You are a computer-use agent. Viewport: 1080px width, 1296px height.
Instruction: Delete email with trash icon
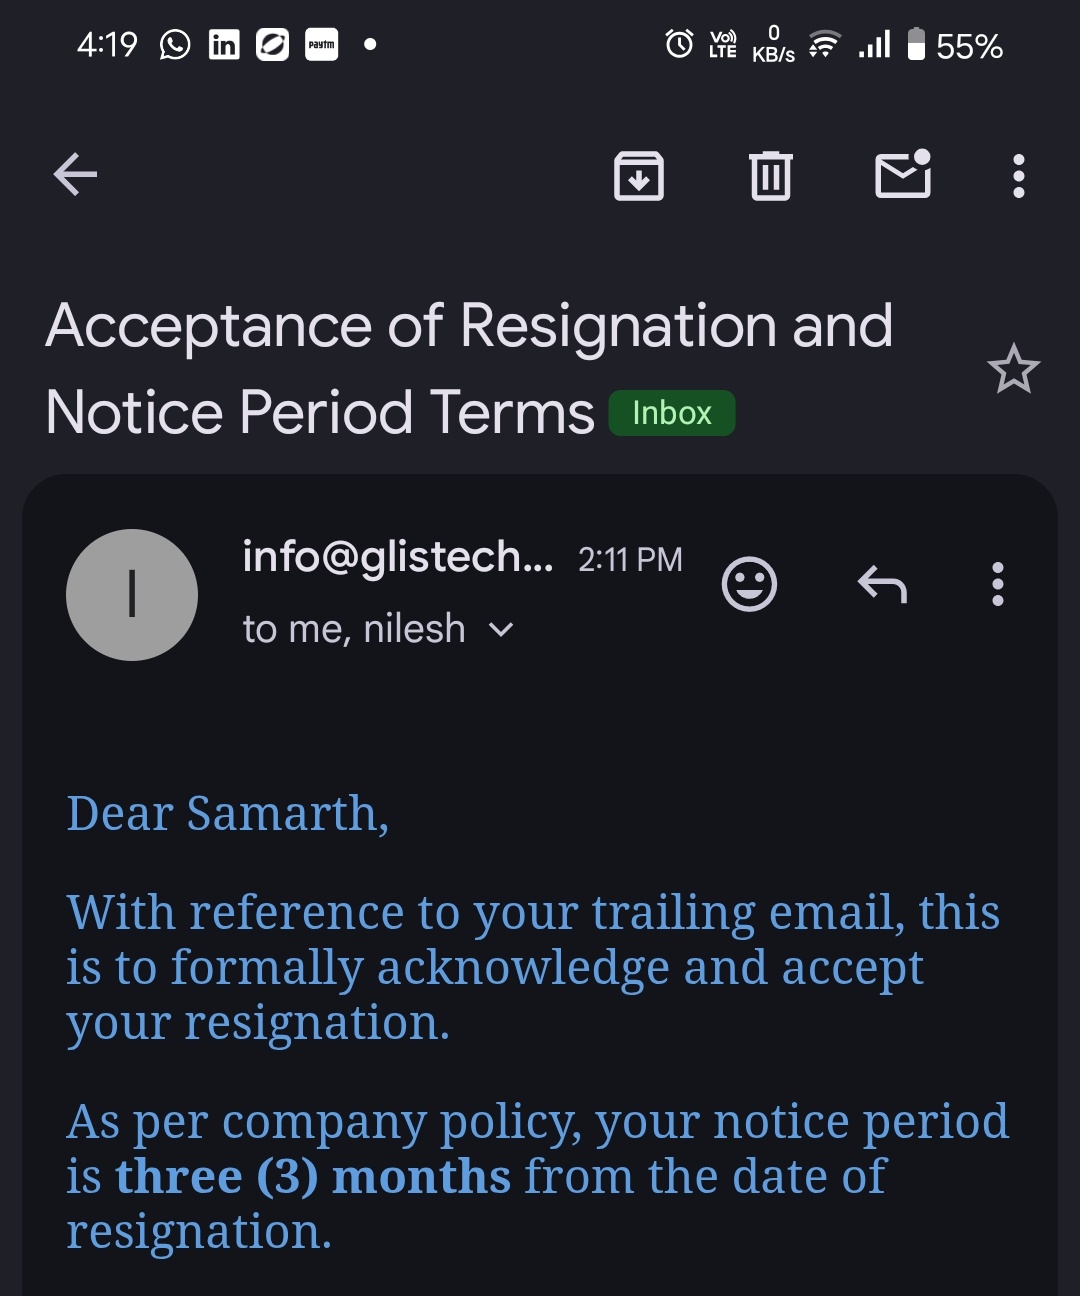(x=770, y=176)
